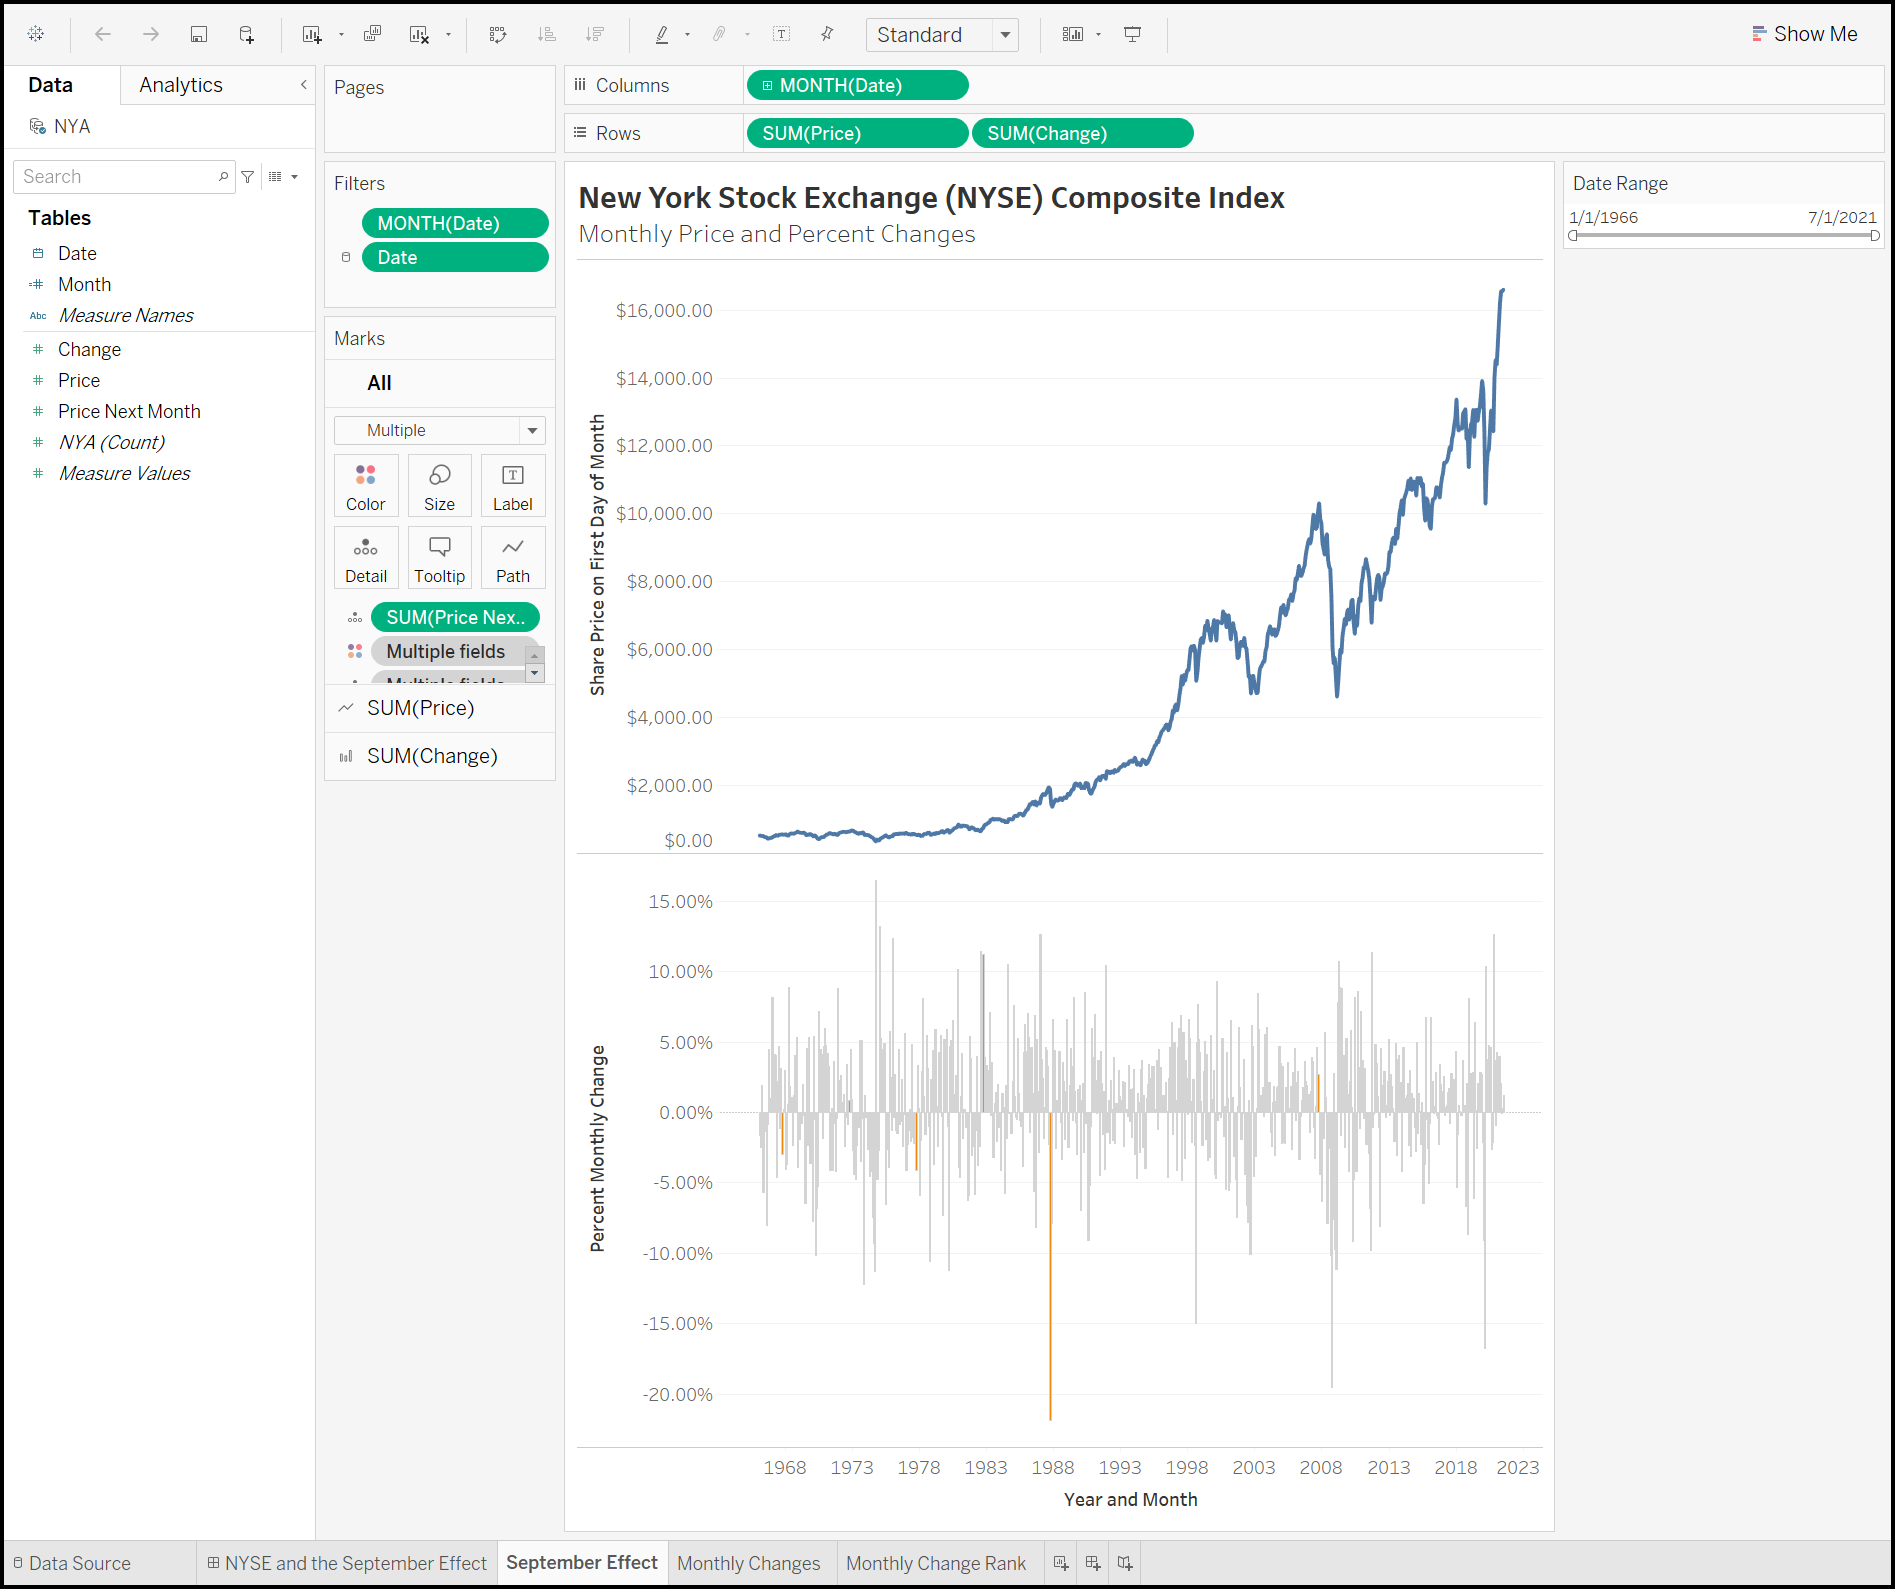Click the MONTH(Date) filter pill

coord(455,223)
